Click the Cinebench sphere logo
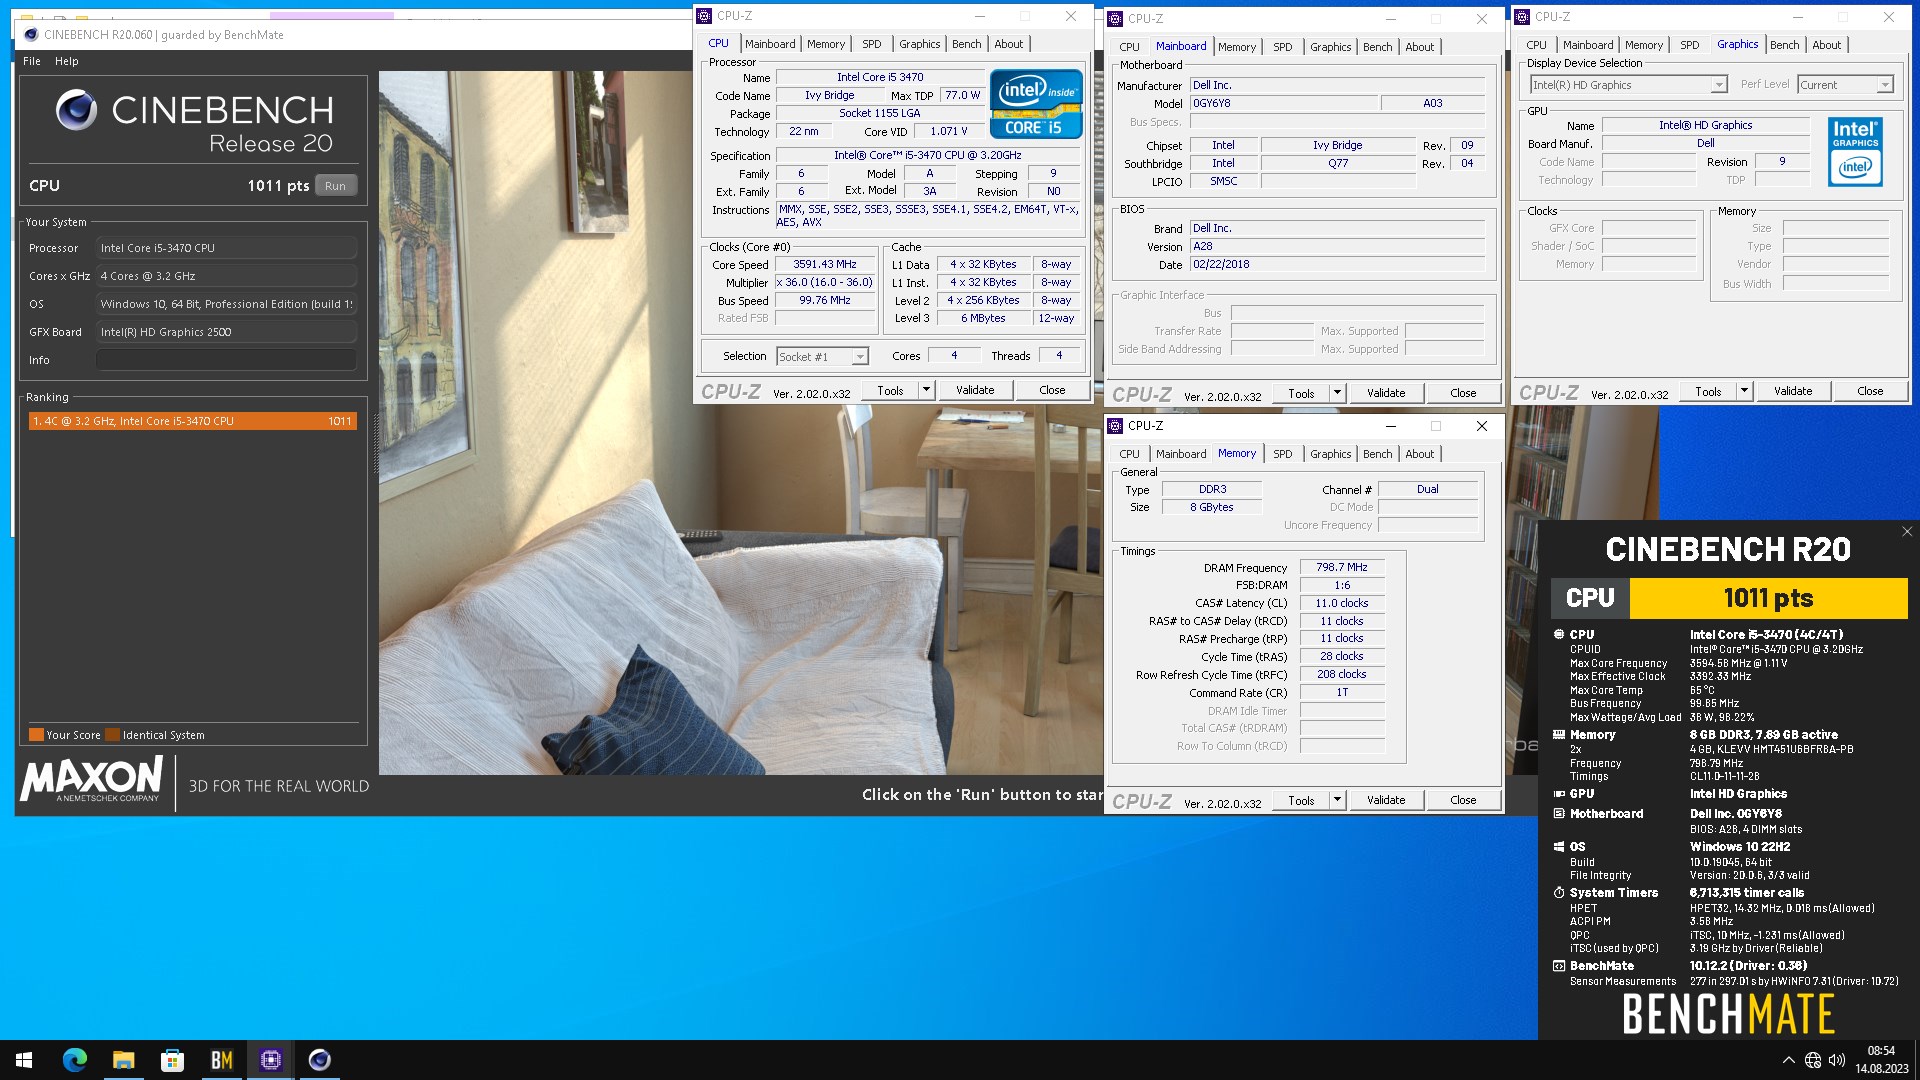 tap(76, 110)
